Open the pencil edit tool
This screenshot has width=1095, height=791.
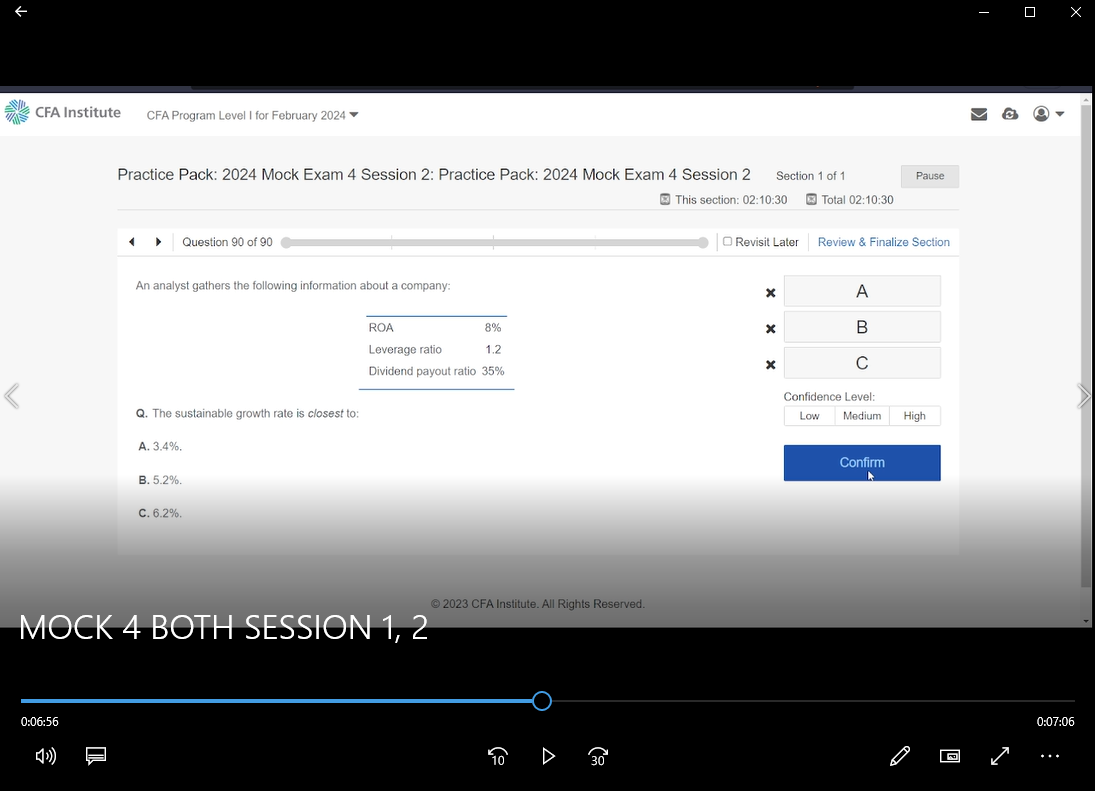click(x=900, y=756)
